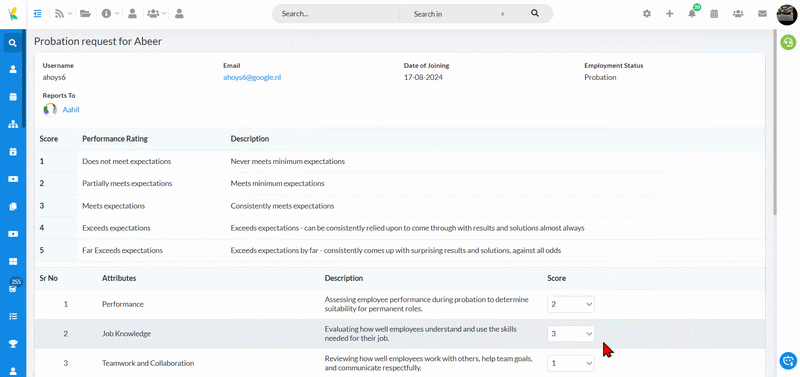This screenshot has width=800, height=377.
Task: Open the sidebar organization chart icon
Action: pyautogui.click(x=13, y=124)
